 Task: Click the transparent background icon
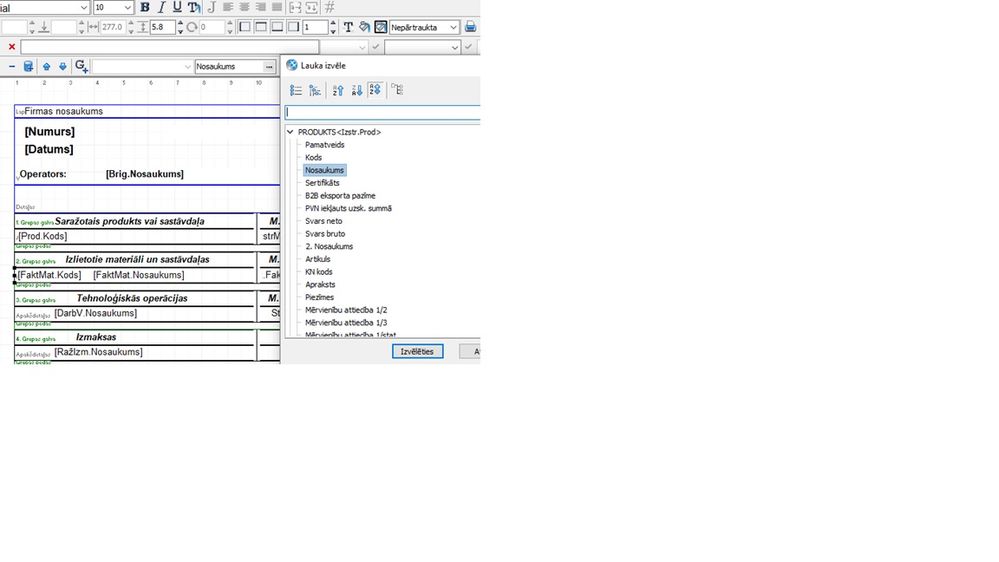[x=380, y=27]
